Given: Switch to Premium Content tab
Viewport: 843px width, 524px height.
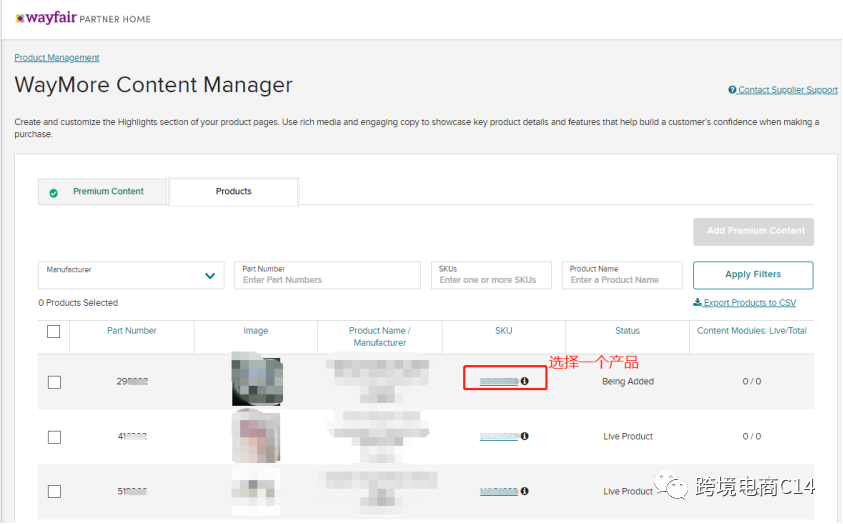Looking at the screenshot, I should click(x=102, y=191).
